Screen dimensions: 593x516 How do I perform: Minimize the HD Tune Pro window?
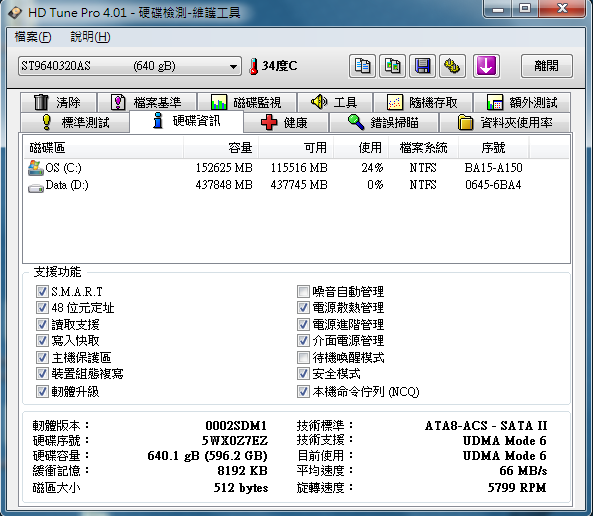pyautogui.click(x=498, y=8)
